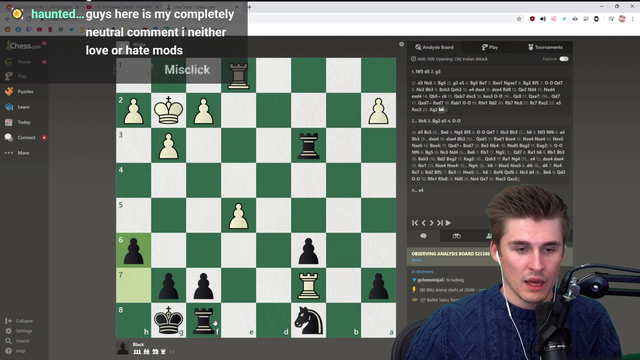Click the red shield extension icon

tap(532, 19)
